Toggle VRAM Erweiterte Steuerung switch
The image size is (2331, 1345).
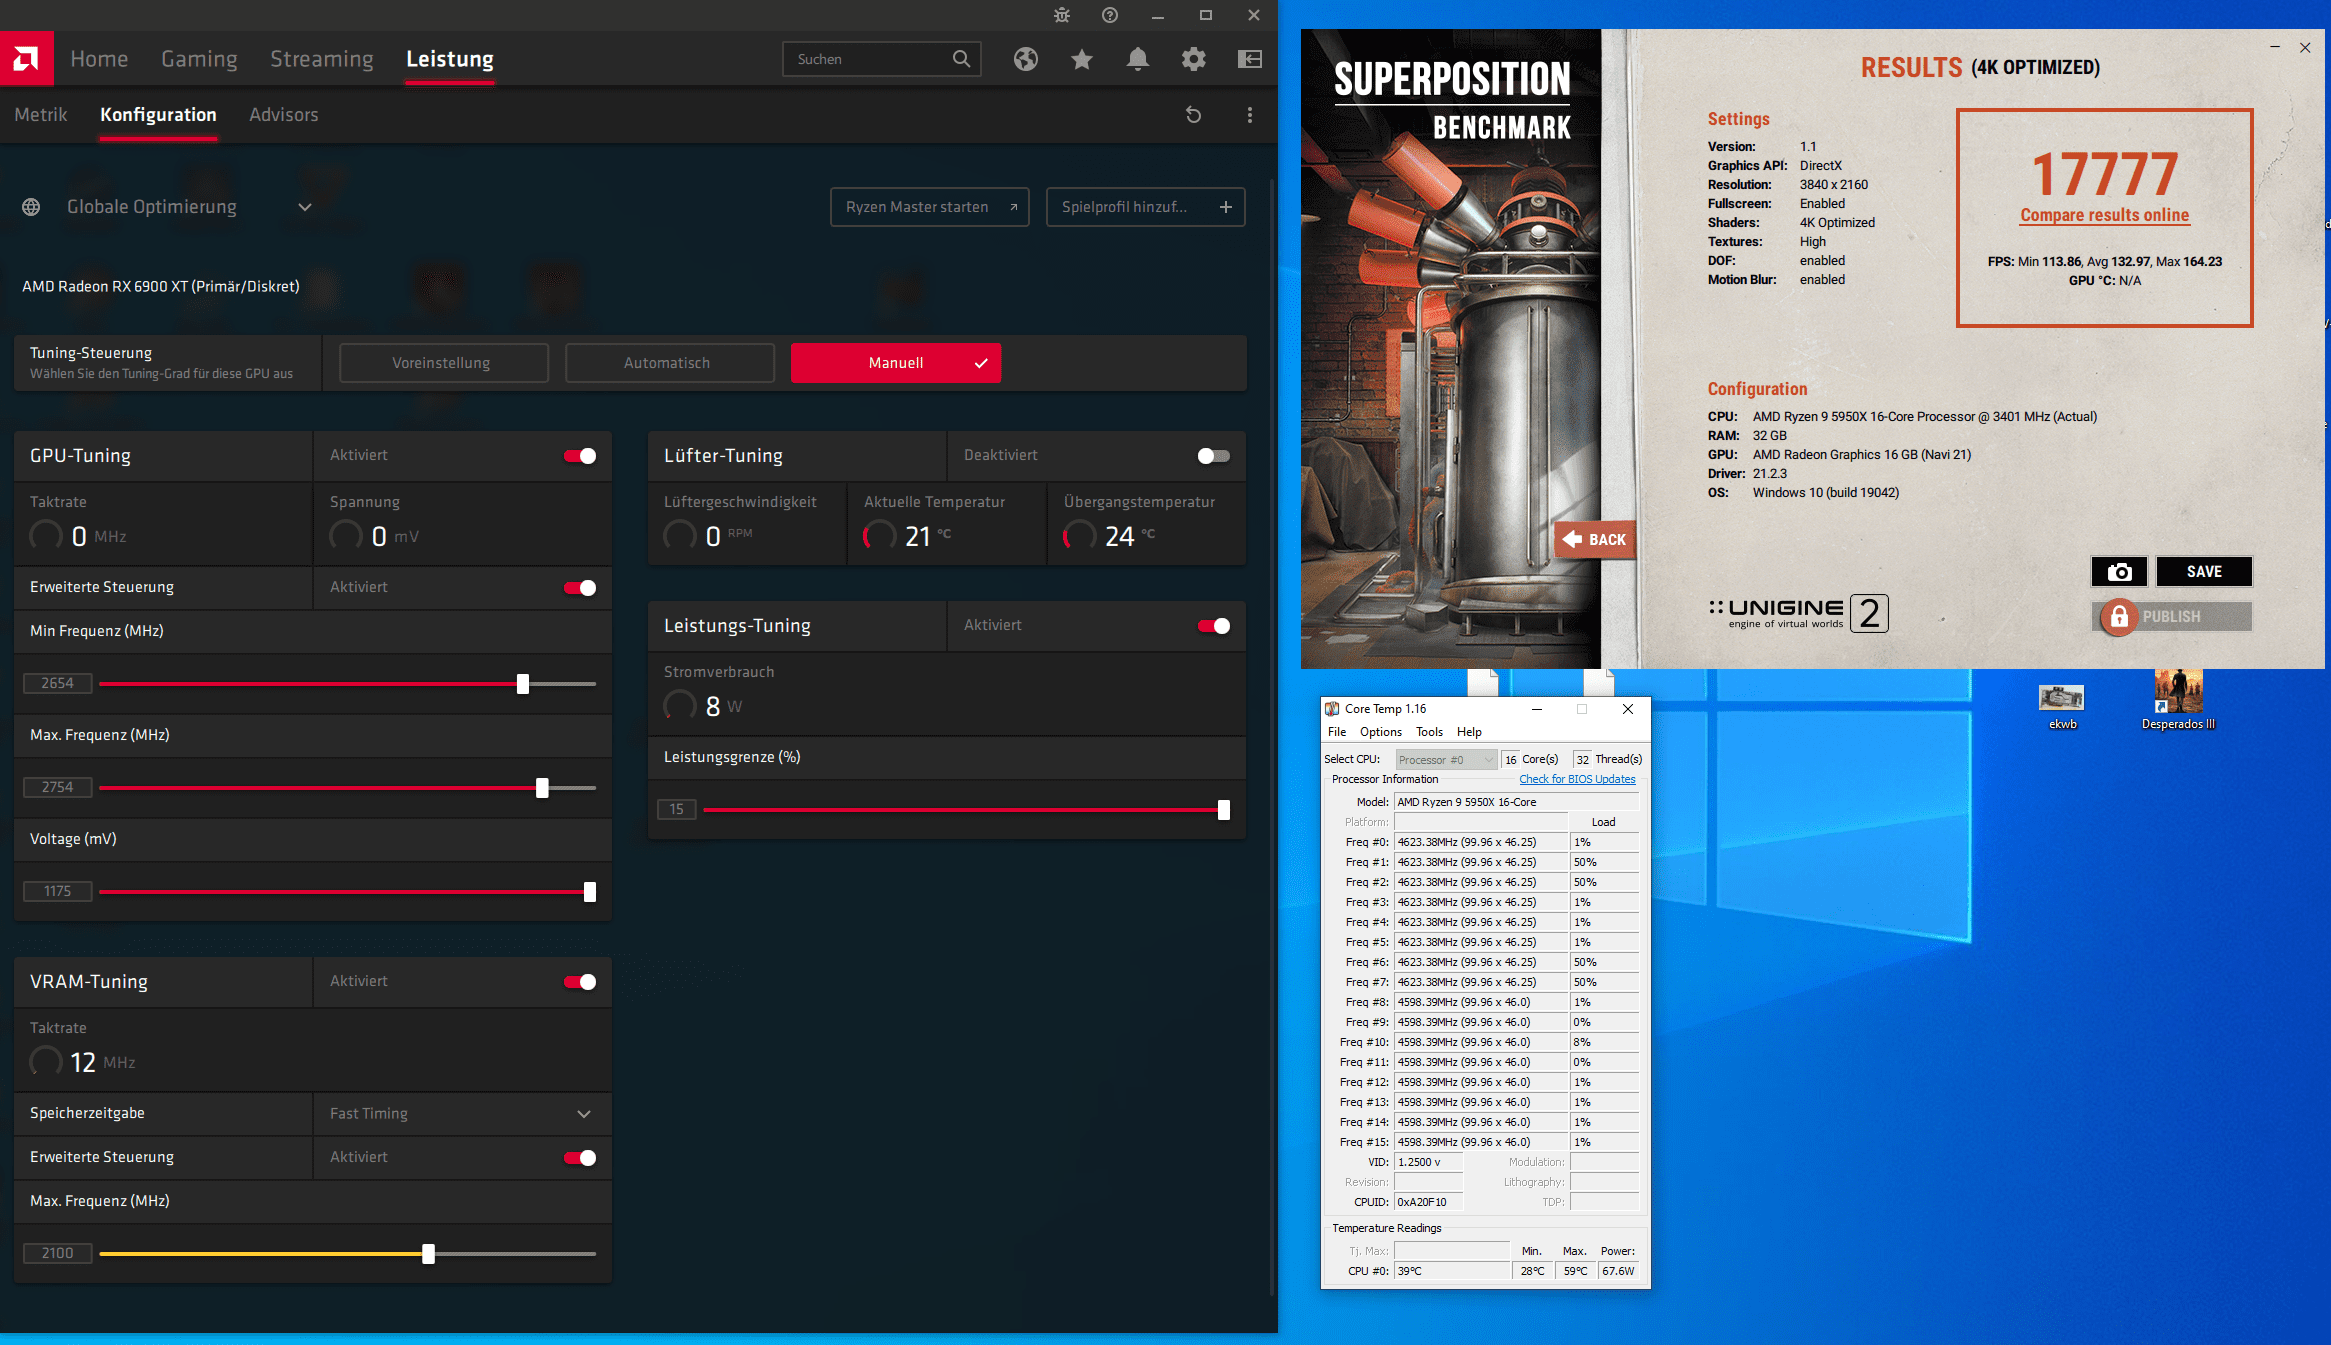tap(580, 1158)
